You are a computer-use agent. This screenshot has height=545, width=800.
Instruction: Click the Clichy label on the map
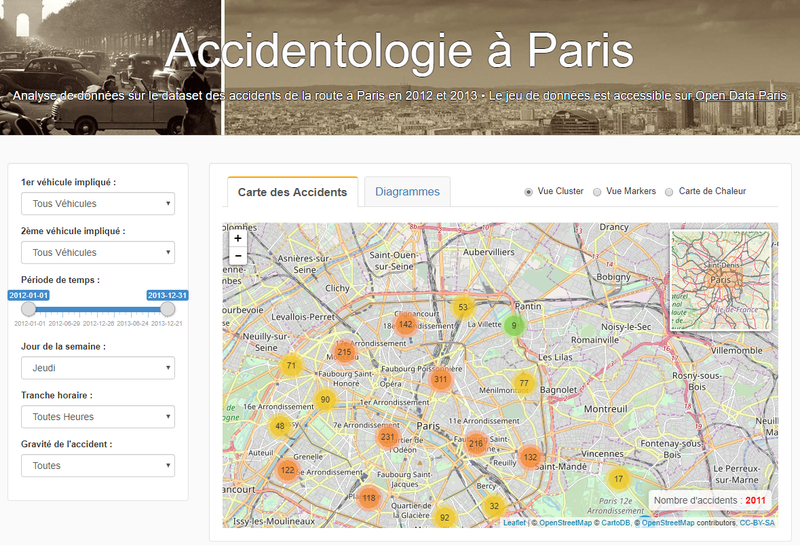click(x=337, y=288)
